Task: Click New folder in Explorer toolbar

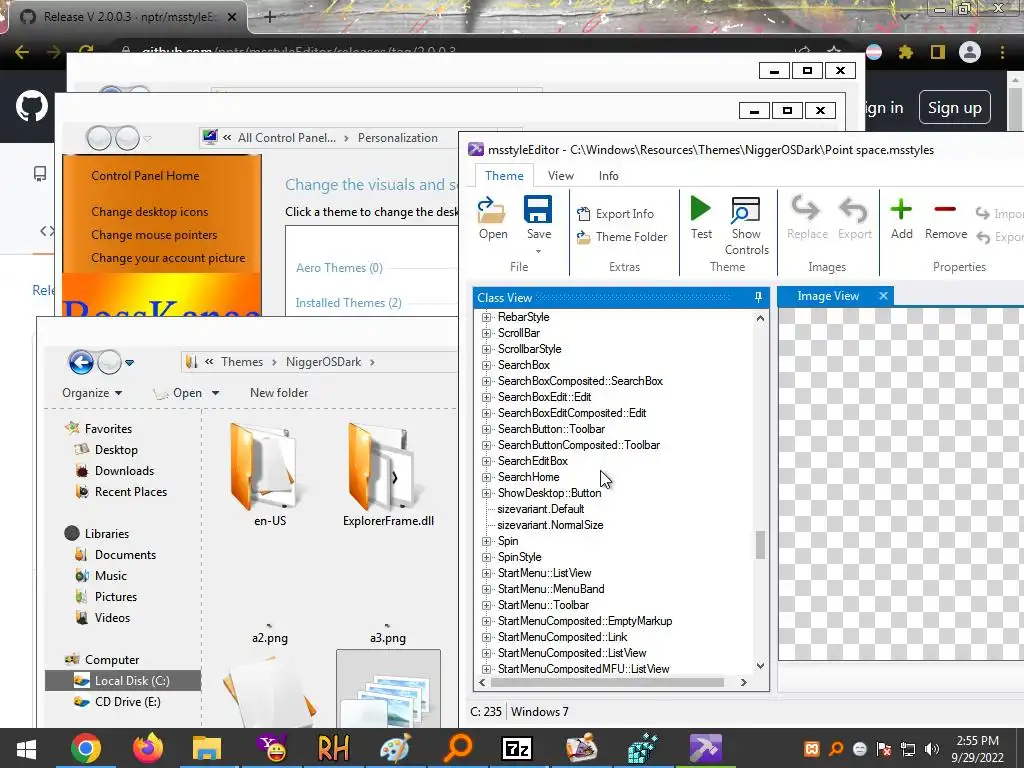Action: [x=279, y=393]
